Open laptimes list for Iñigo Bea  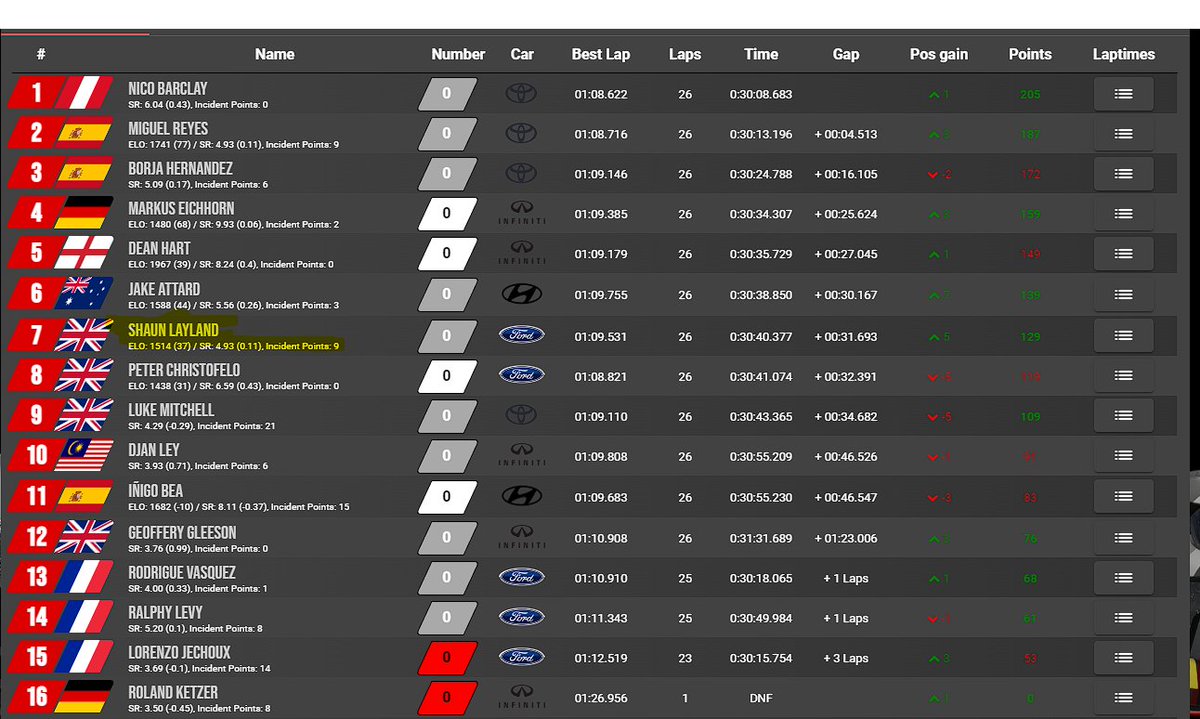pyautogui.click(x=1123, y=497)
